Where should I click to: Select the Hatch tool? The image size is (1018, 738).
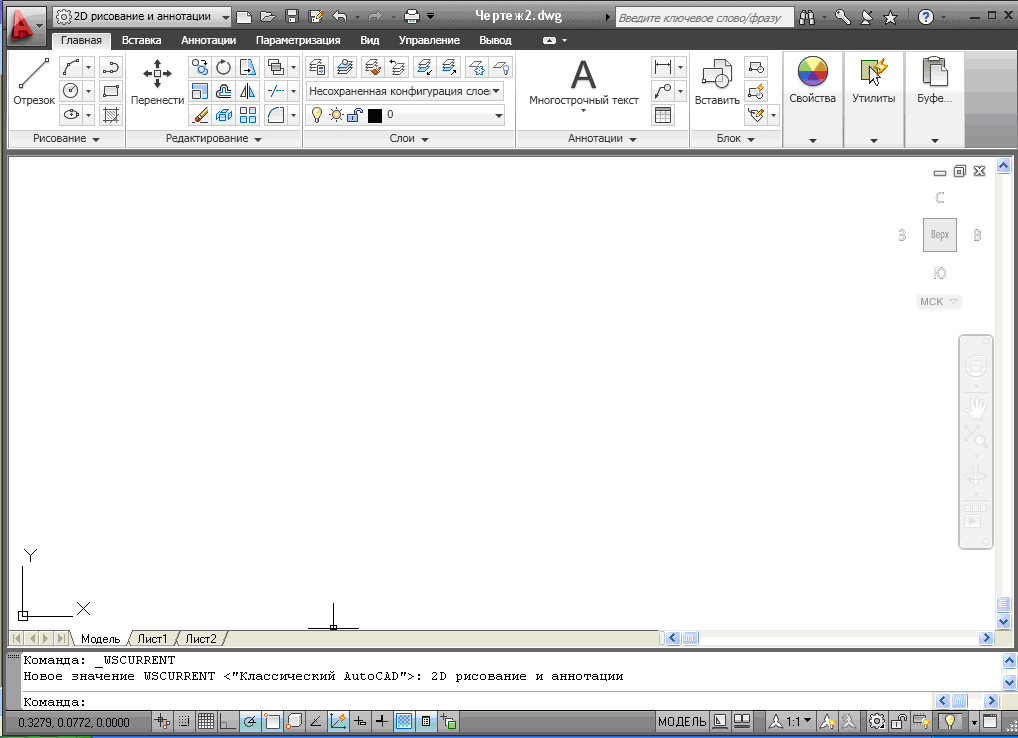point(111,115)
